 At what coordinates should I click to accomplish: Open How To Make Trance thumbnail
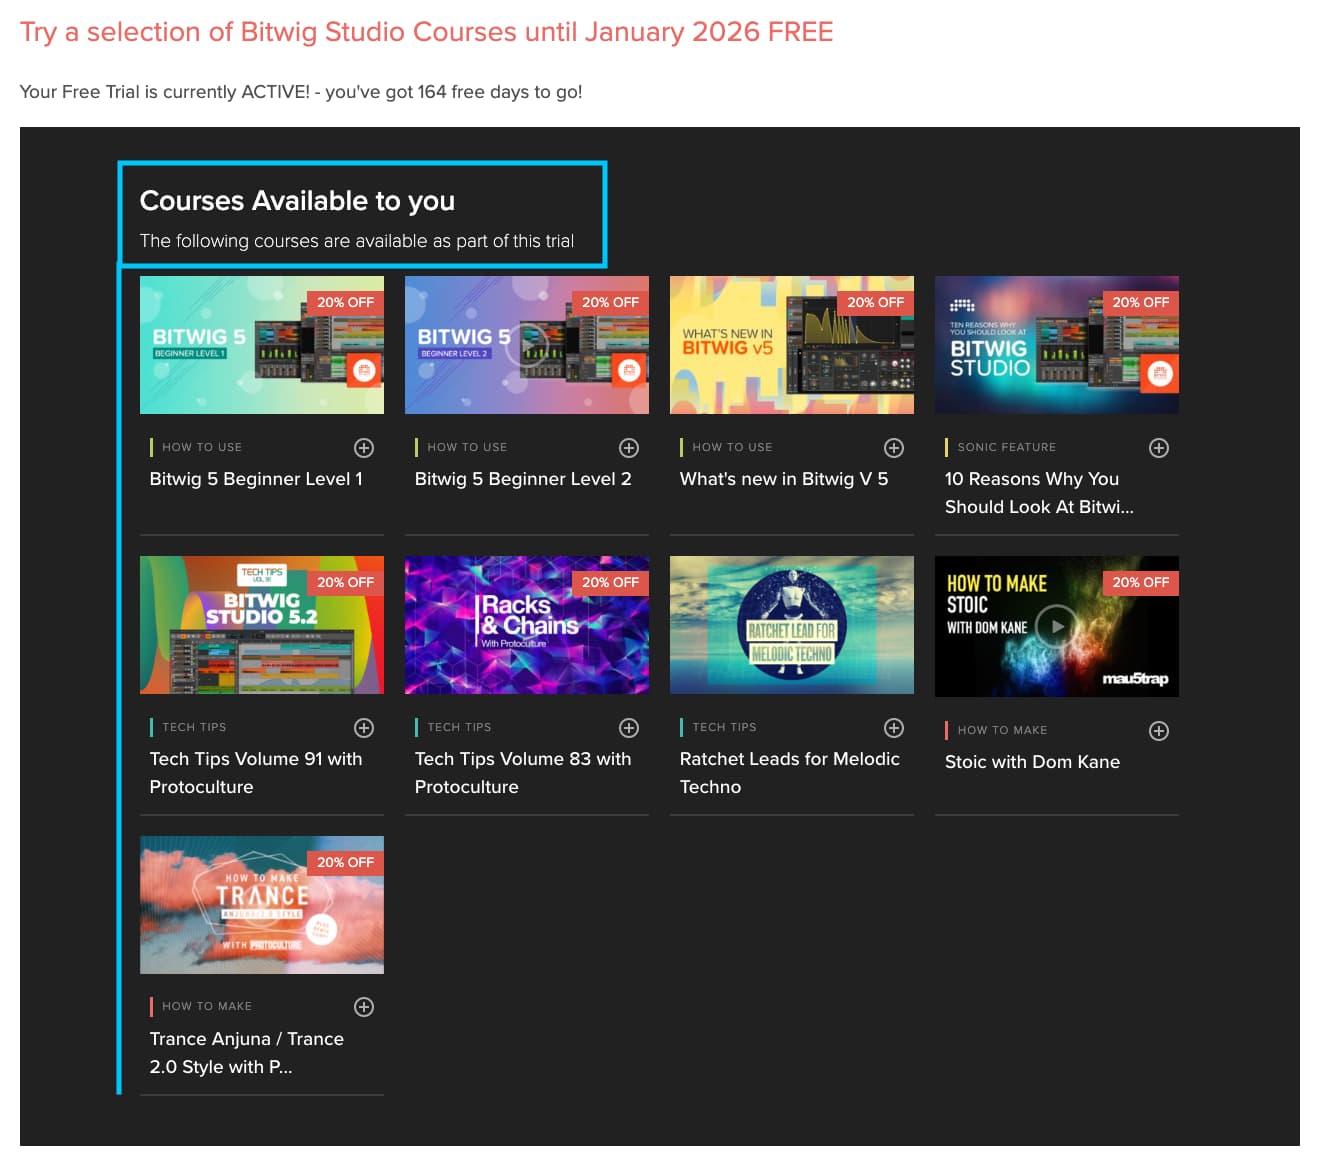point(262,905)
